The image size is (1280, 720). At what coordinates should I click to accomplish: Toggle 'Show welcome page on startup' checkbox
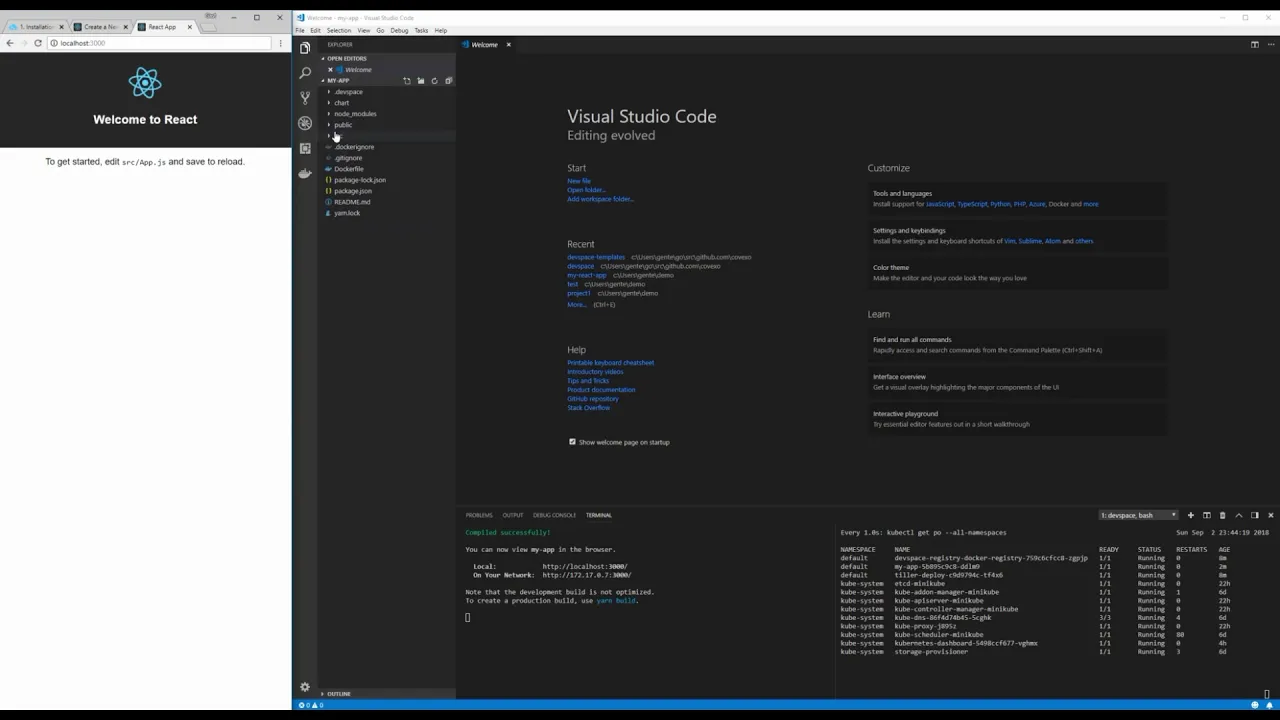pyautogui.click(x=572, y=442)
